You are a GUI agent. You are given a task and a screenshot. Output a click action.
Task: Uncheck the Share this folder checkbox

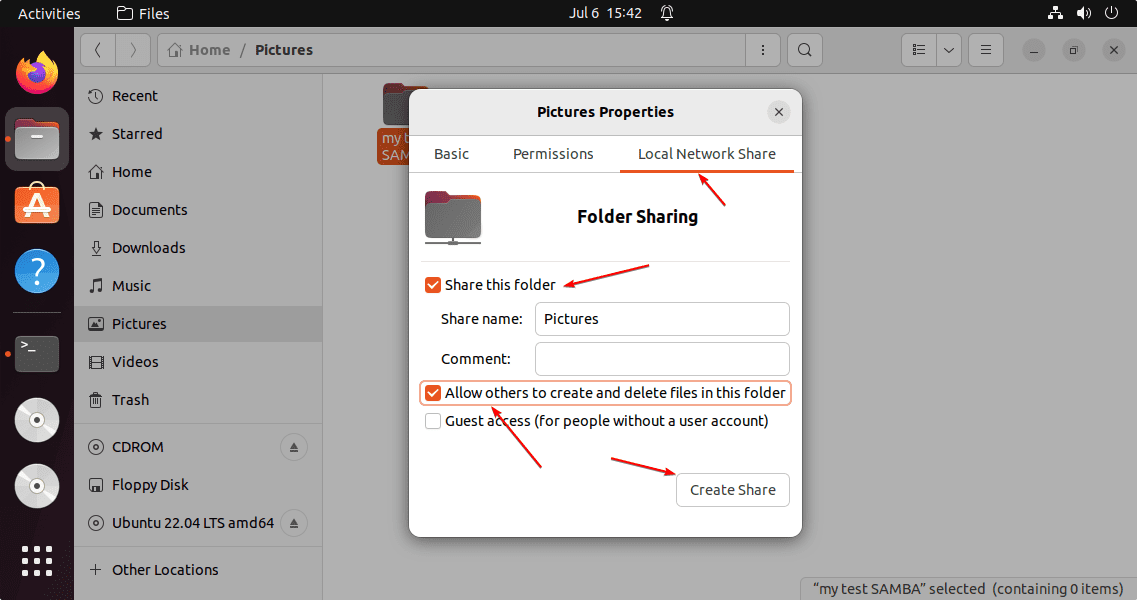433,285
